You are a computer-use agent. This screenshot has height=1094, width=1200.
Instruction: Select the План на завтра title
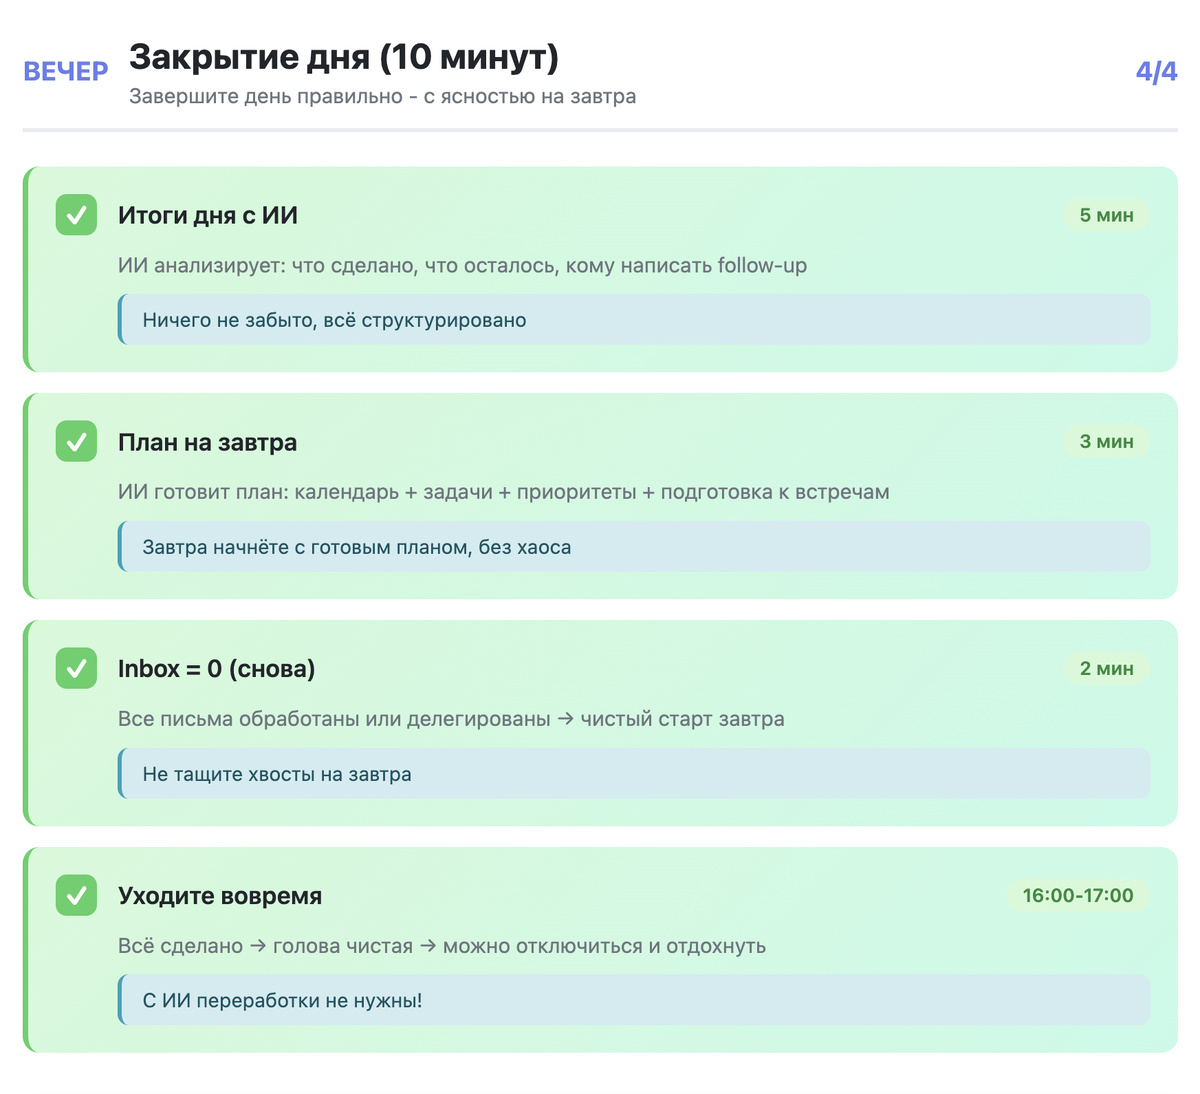click(x=207, y=442)
